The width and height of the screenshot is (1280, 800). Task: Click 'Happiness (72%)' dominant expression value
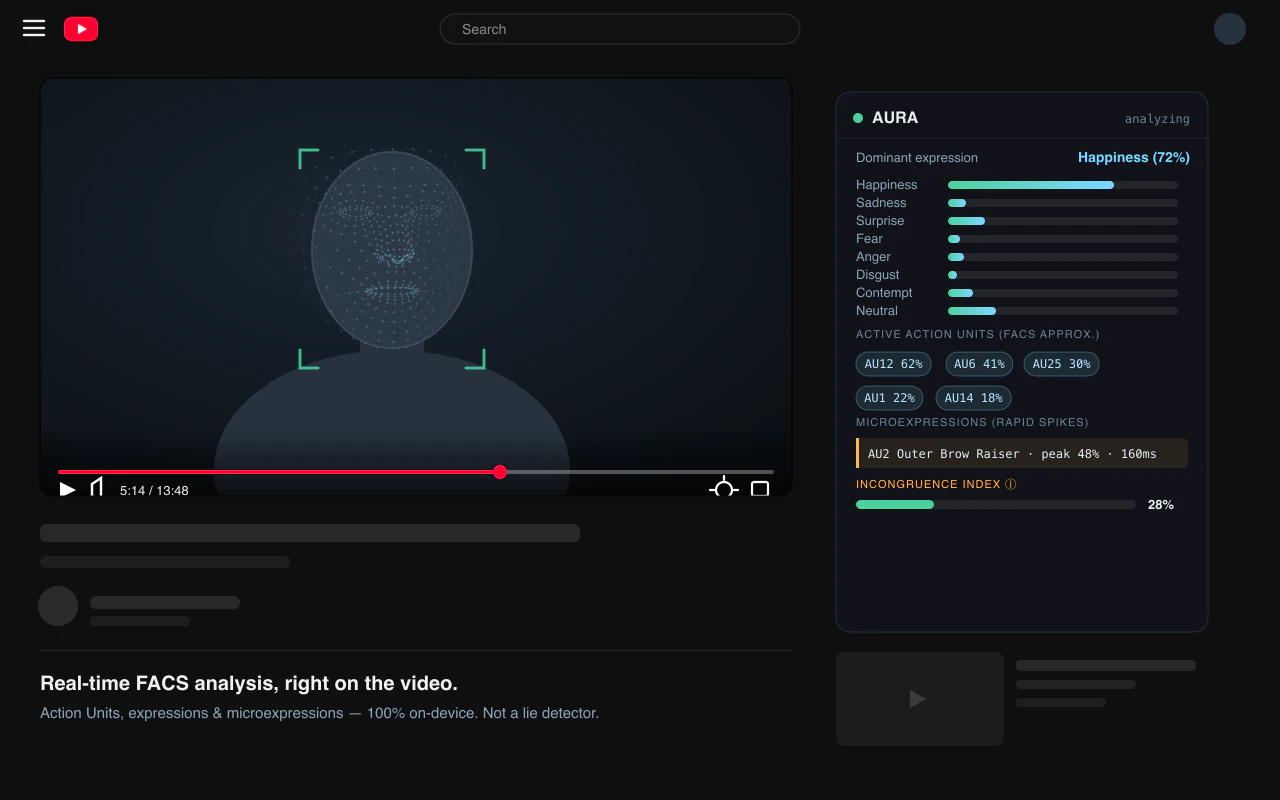point(1134,158)
